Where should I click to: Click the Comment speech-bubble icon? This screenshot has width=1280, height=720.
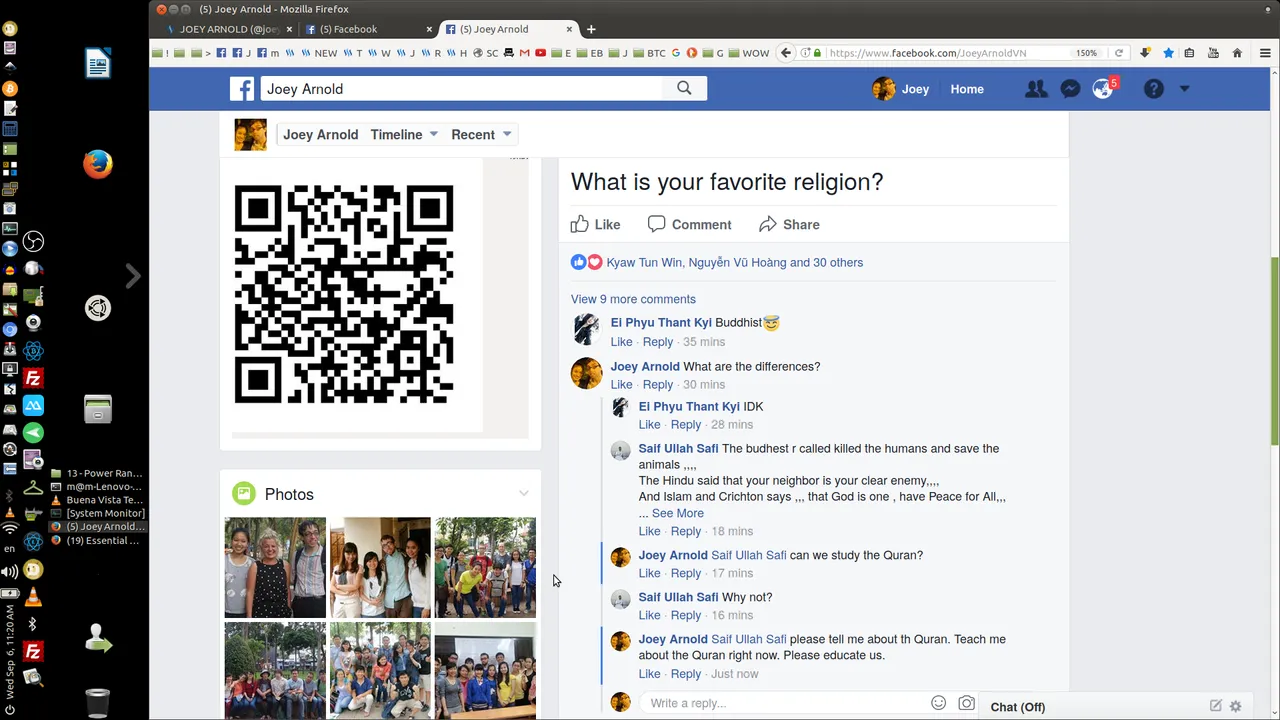[656, 224]
